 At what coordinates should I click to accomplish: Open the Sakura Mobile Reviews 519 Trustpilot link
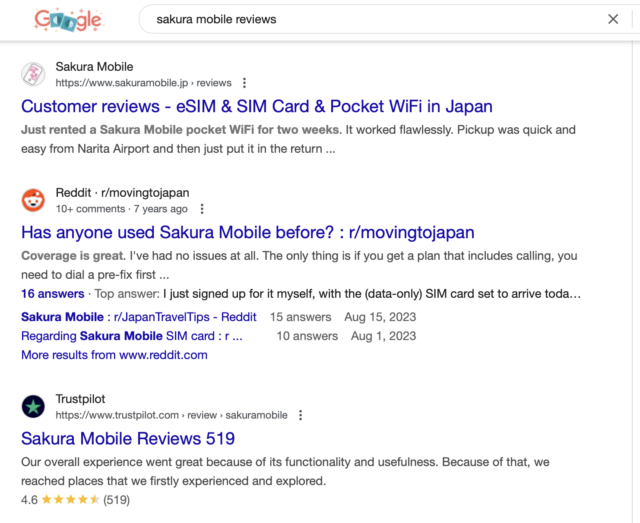[127, 438]
